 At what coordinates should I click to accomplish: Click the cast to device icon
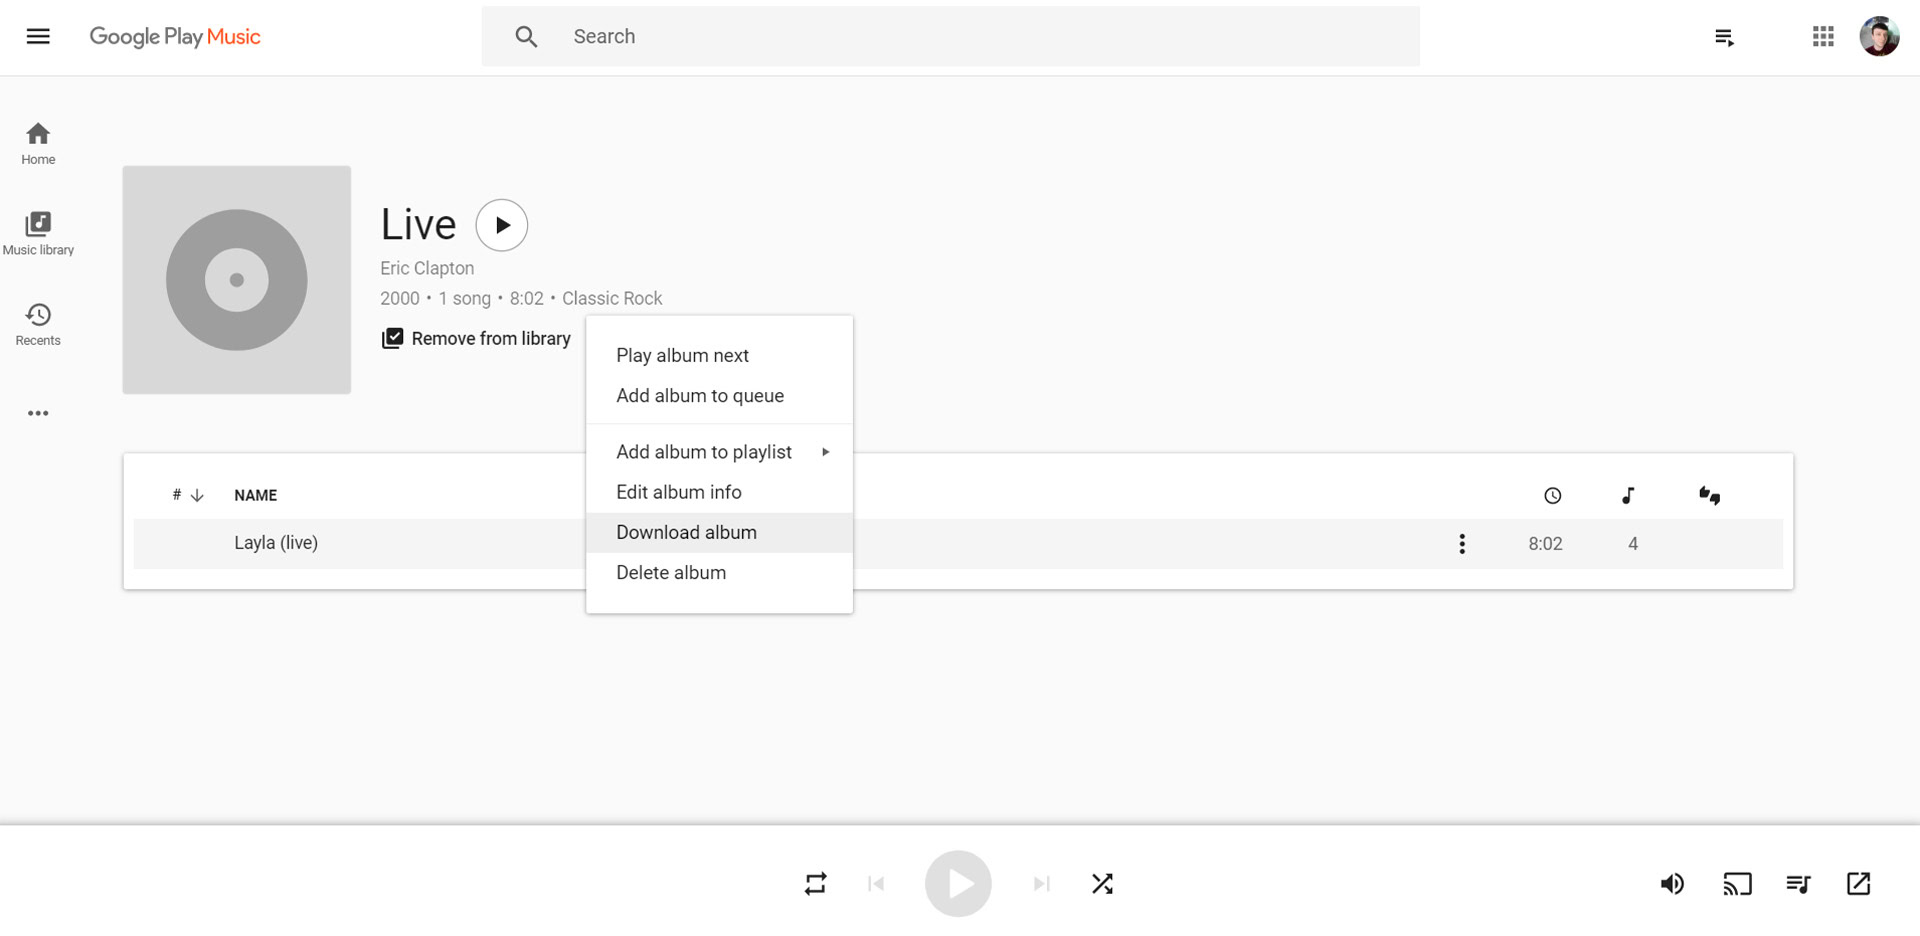1737,884
